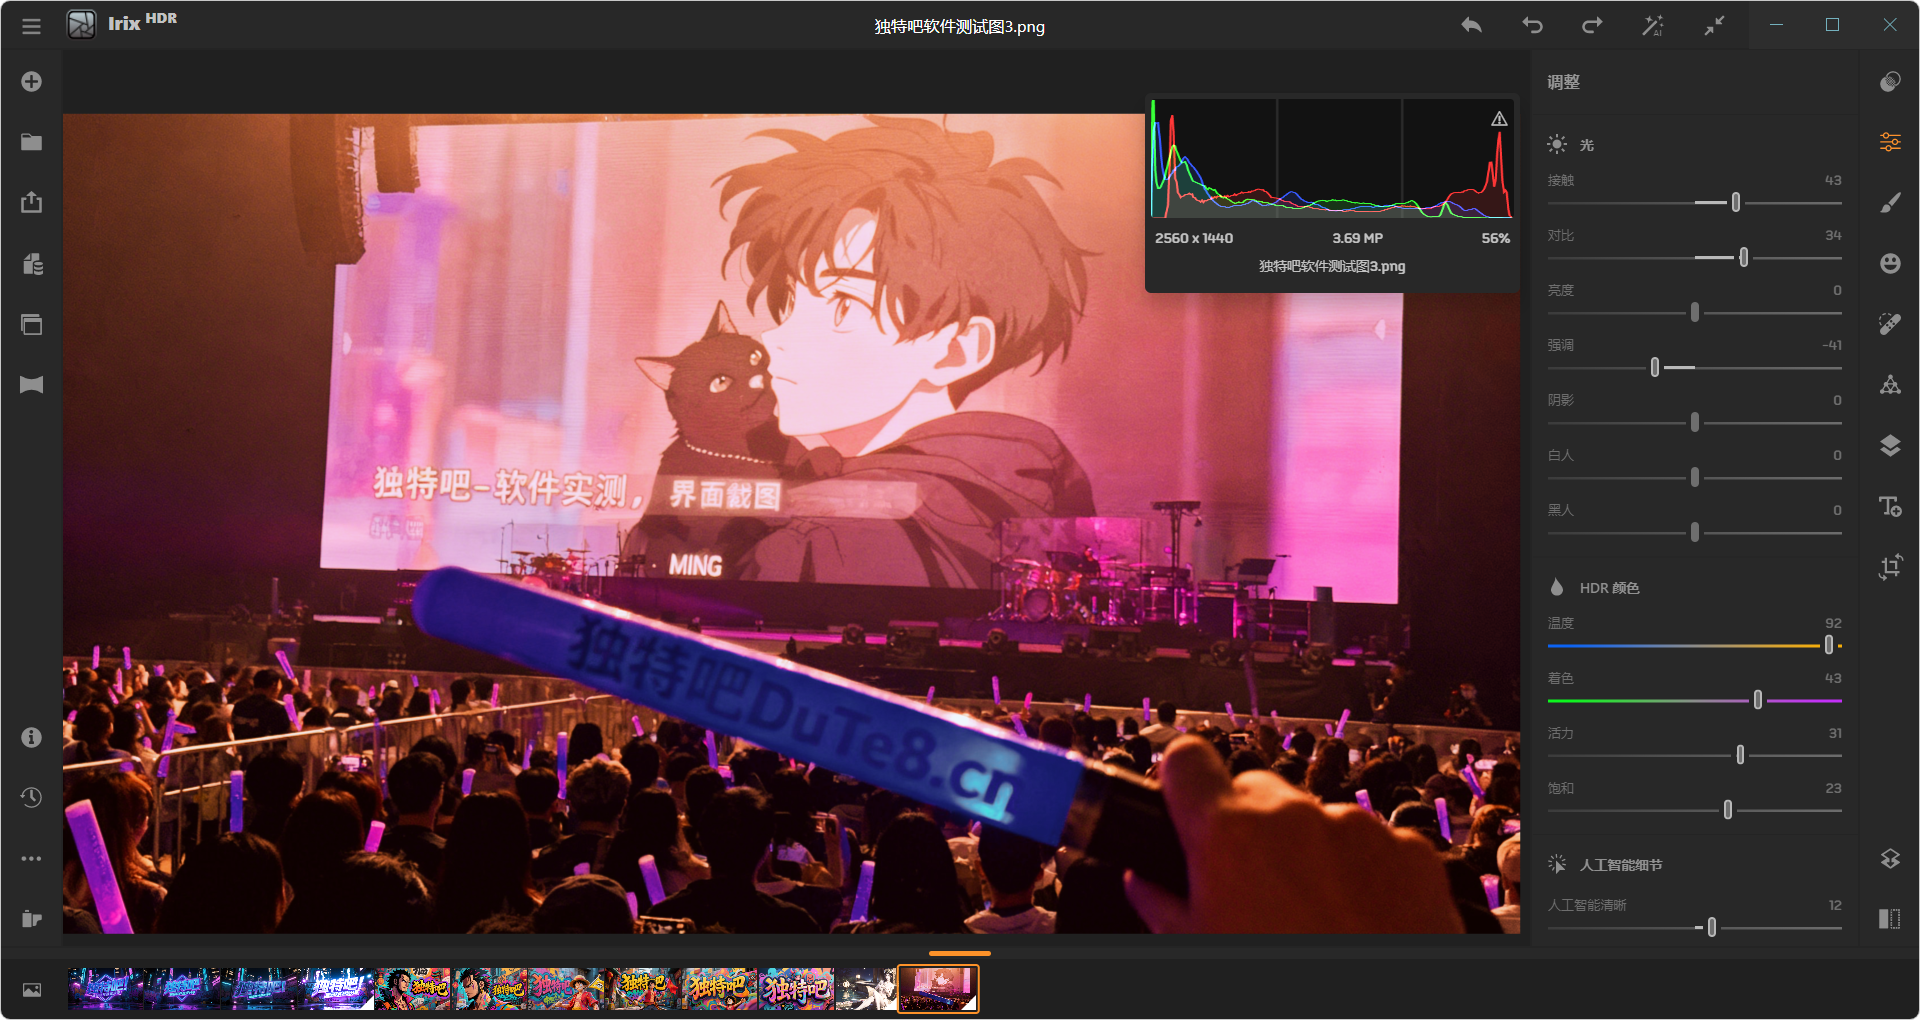1920x1020 pixels.
Task: Select the brush tool icon
Action: (1890, 203)
